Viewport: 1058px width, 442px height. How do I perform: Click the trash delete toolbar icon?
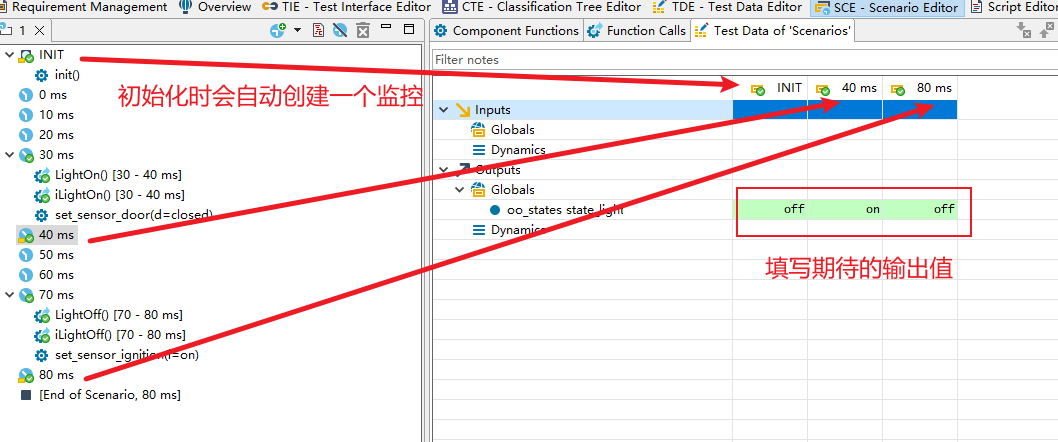click(x=363, y=30)
